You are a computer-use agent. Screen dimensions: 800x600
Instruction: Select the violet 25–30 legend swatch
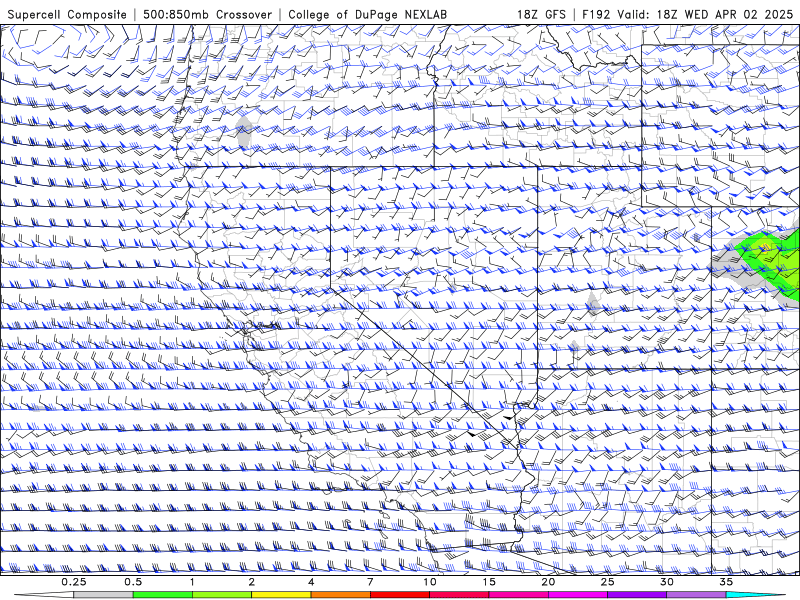636,595
